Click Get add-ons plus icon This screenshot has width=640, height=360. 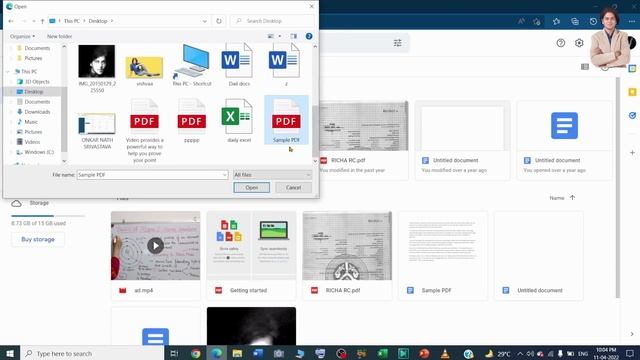tap(632, 153)
